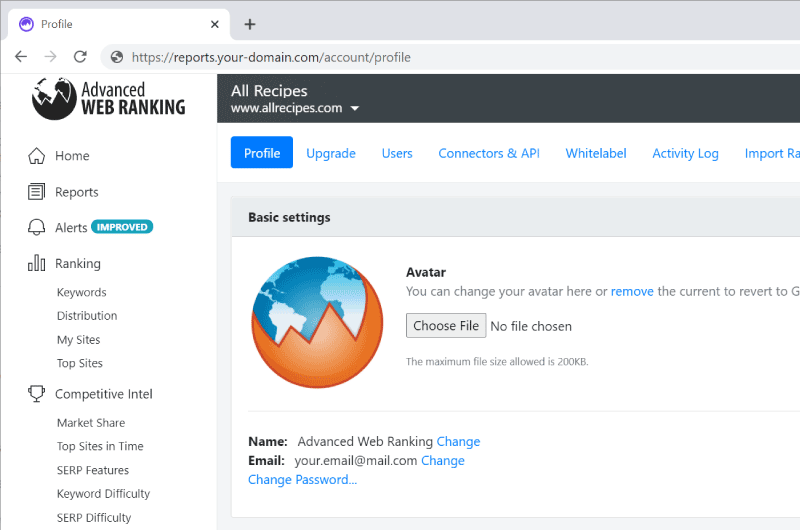800x530 pixels.
Task: Click the Change Password... link
Action: [x=303, y=479]
